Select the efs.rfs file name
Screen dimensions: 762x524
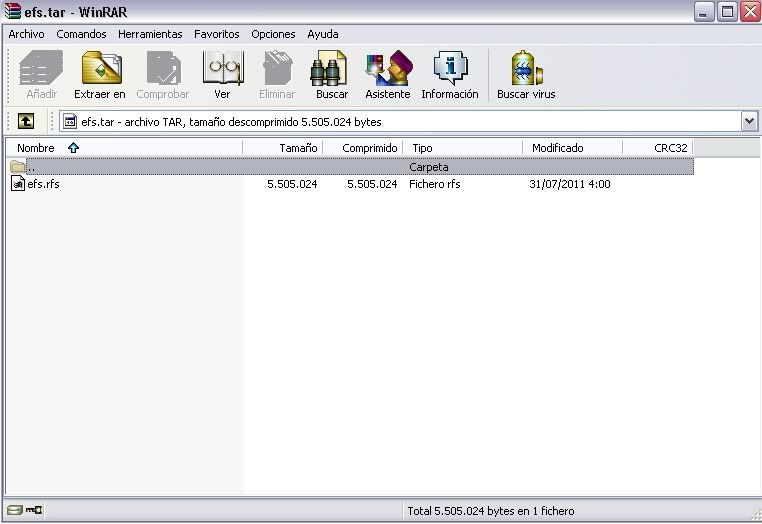43,184
